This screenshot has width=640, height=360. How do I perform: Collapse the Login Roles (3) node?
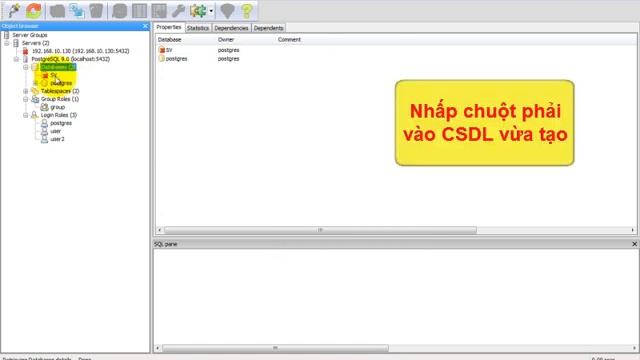click(26, 115)
